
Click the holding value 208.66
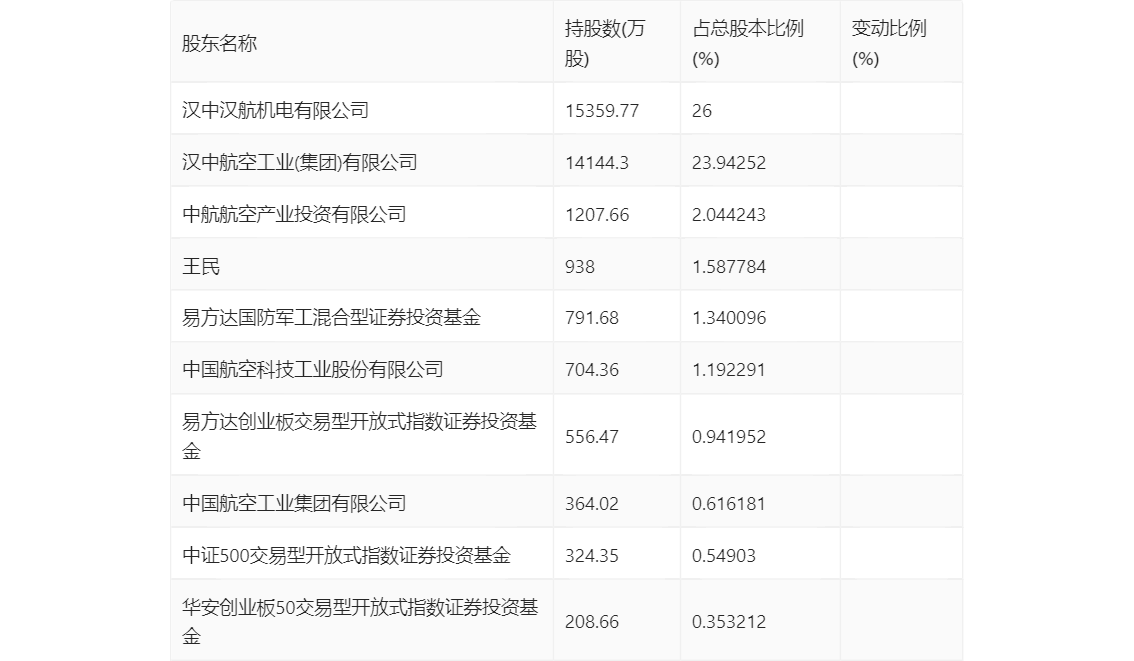(x=592, y=622)
